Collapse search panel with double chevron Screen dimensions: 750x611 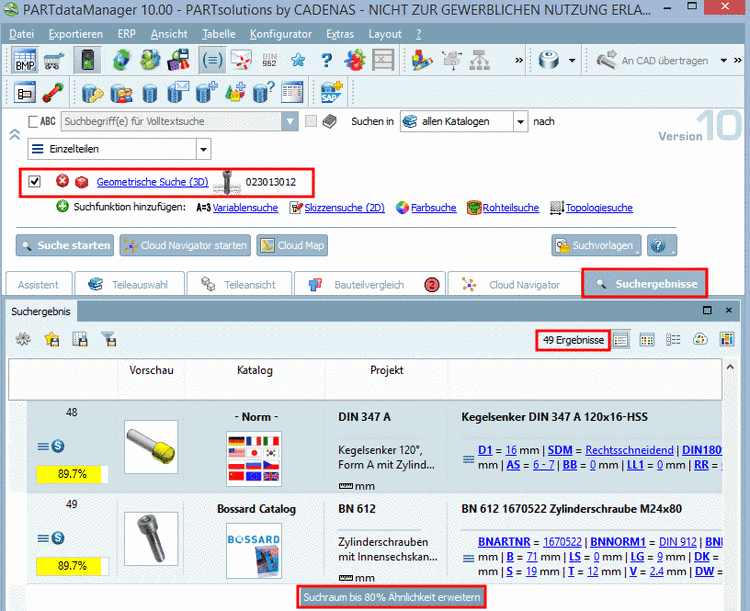click(15, 135)
